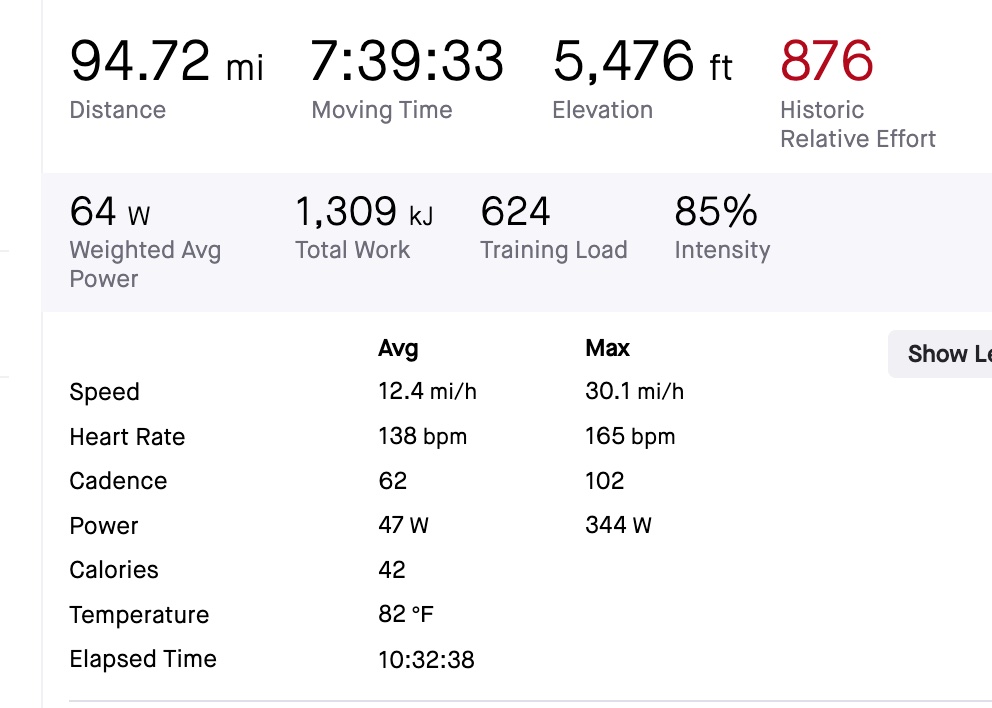
Task: Click the red 876 Relative Effort value
Action: [826, 61]
